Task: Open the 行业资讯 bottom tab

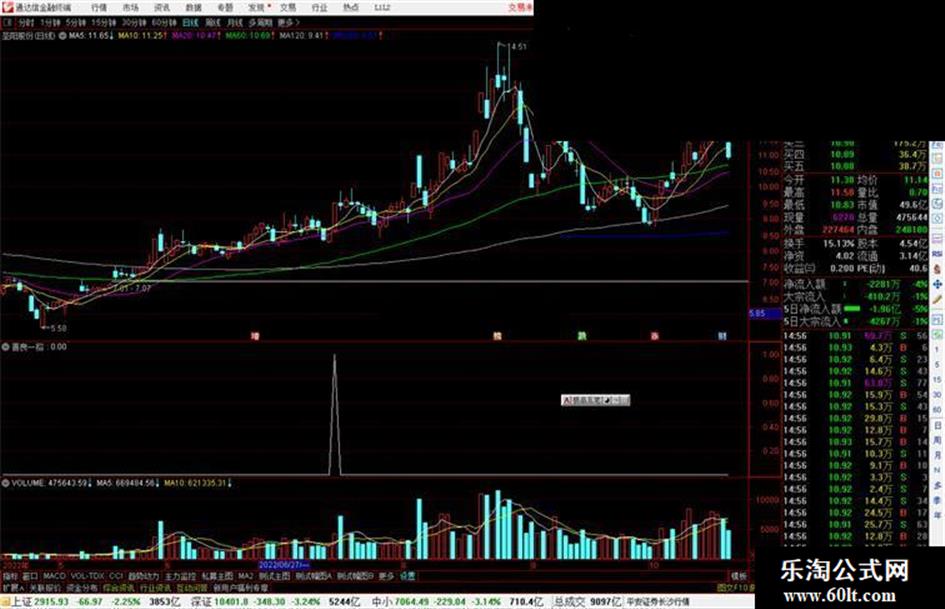Action: click(155, 587)
